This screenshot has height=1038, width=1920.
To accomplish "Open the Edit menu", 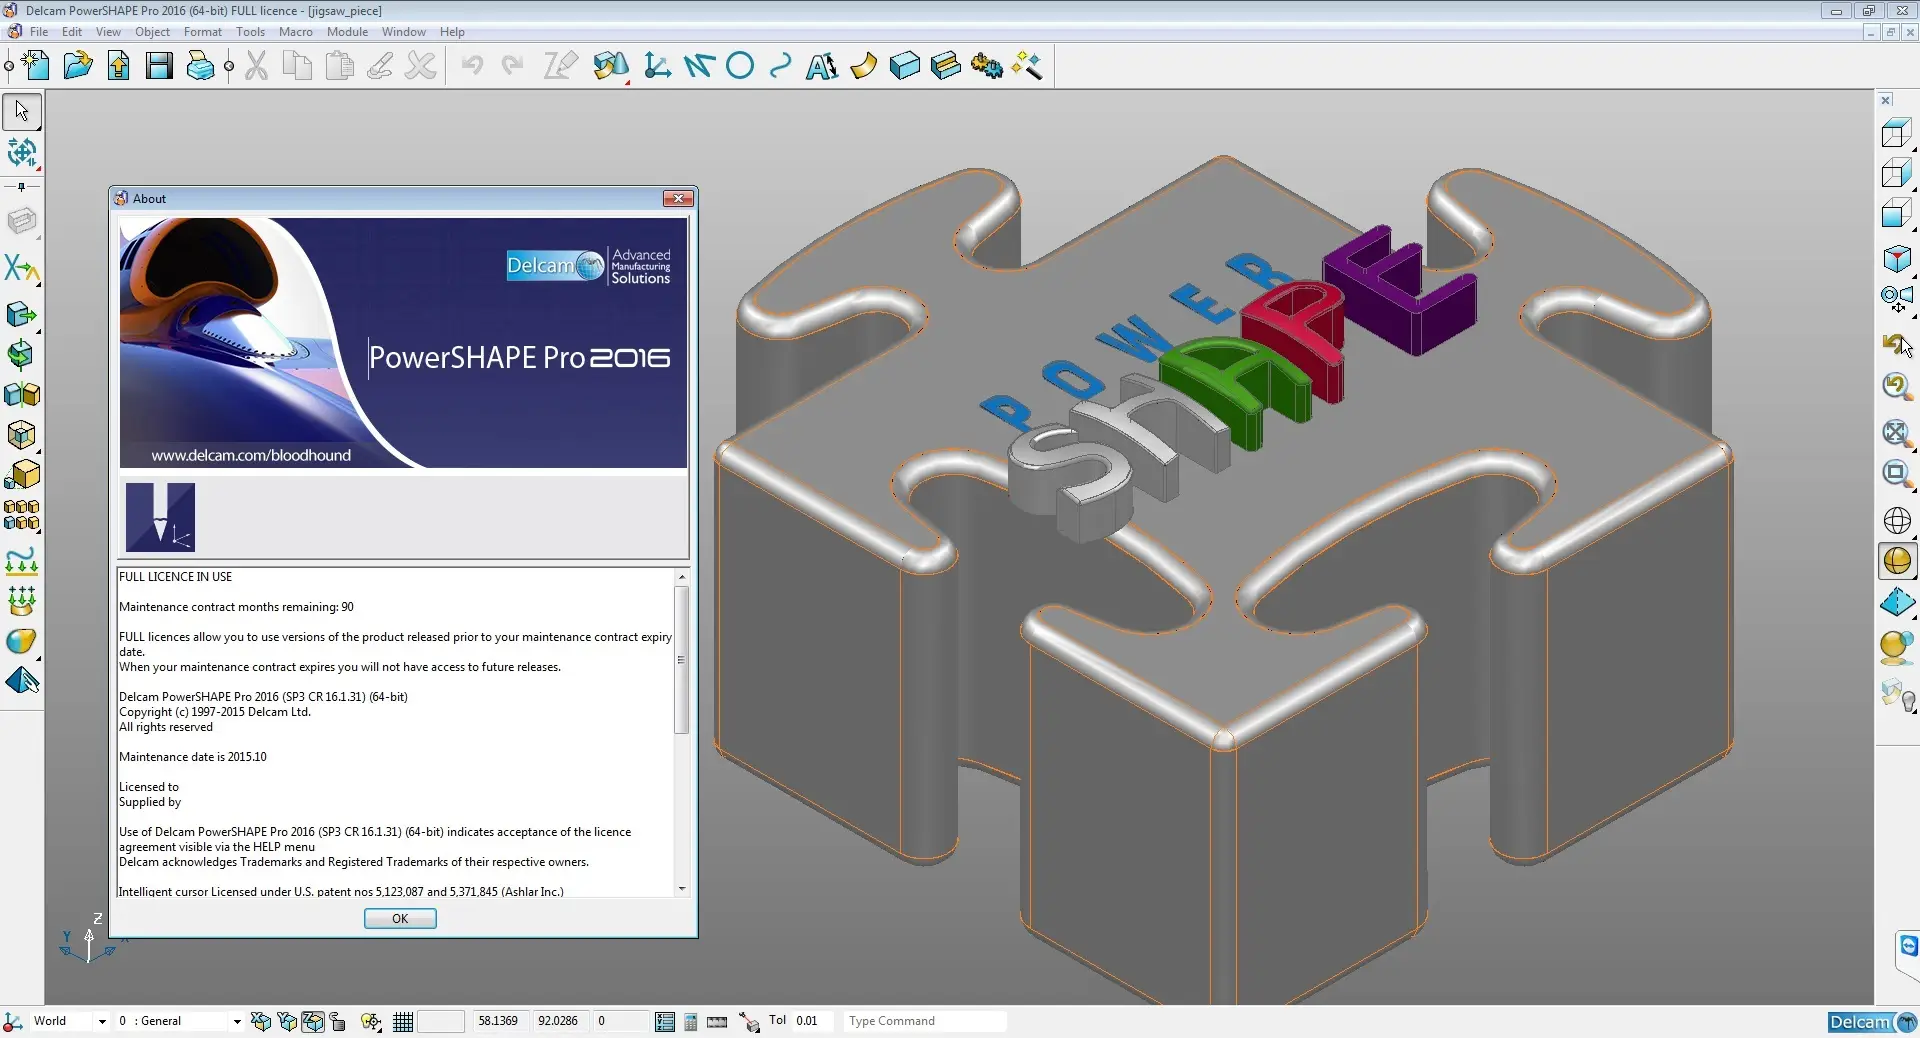I will [72, 32].
